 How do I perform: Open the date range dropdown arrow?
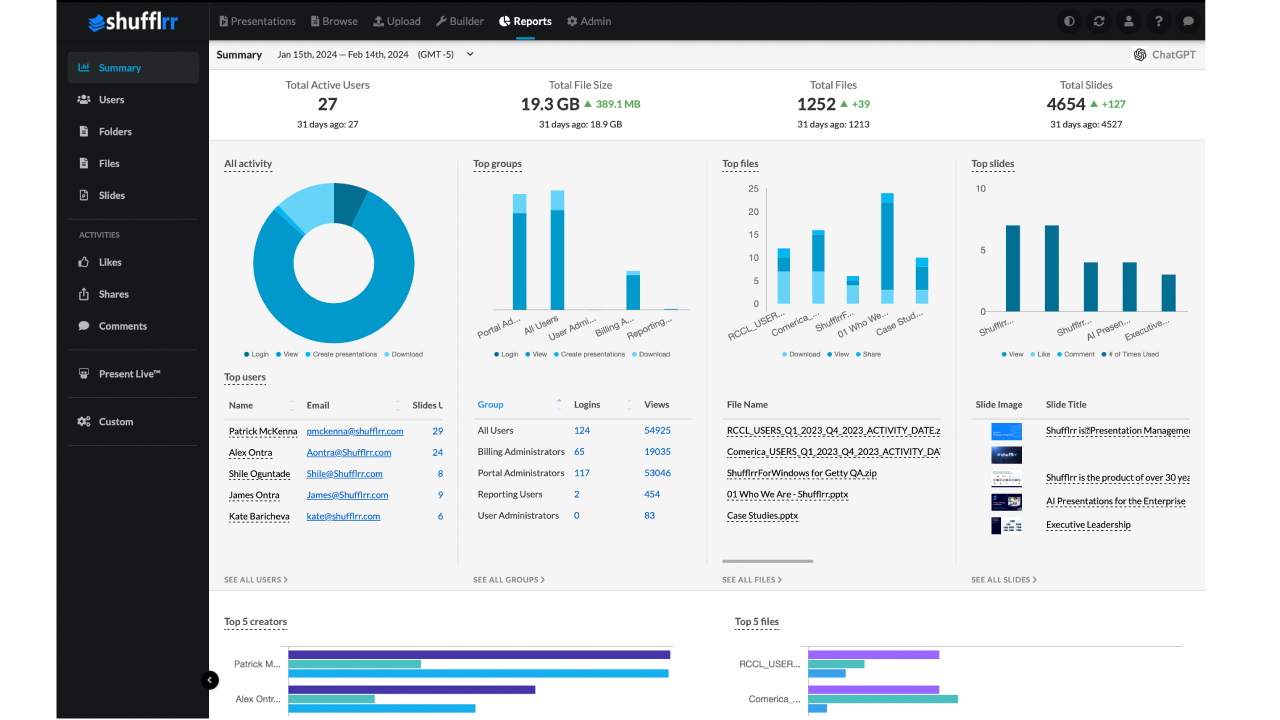(x=470, y=54)
